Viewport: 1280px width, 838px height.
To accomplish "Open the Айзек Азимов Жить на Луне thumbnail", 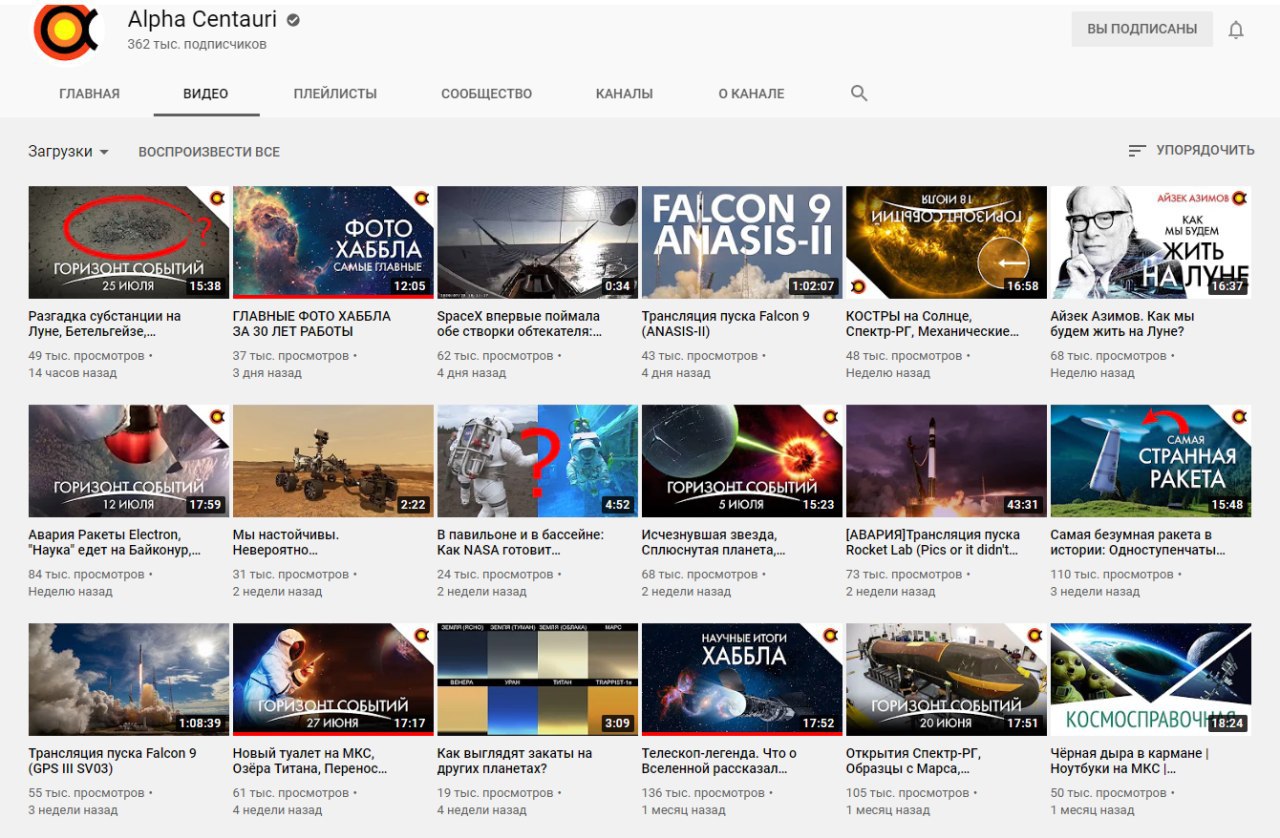I will tap(1151, 242).
